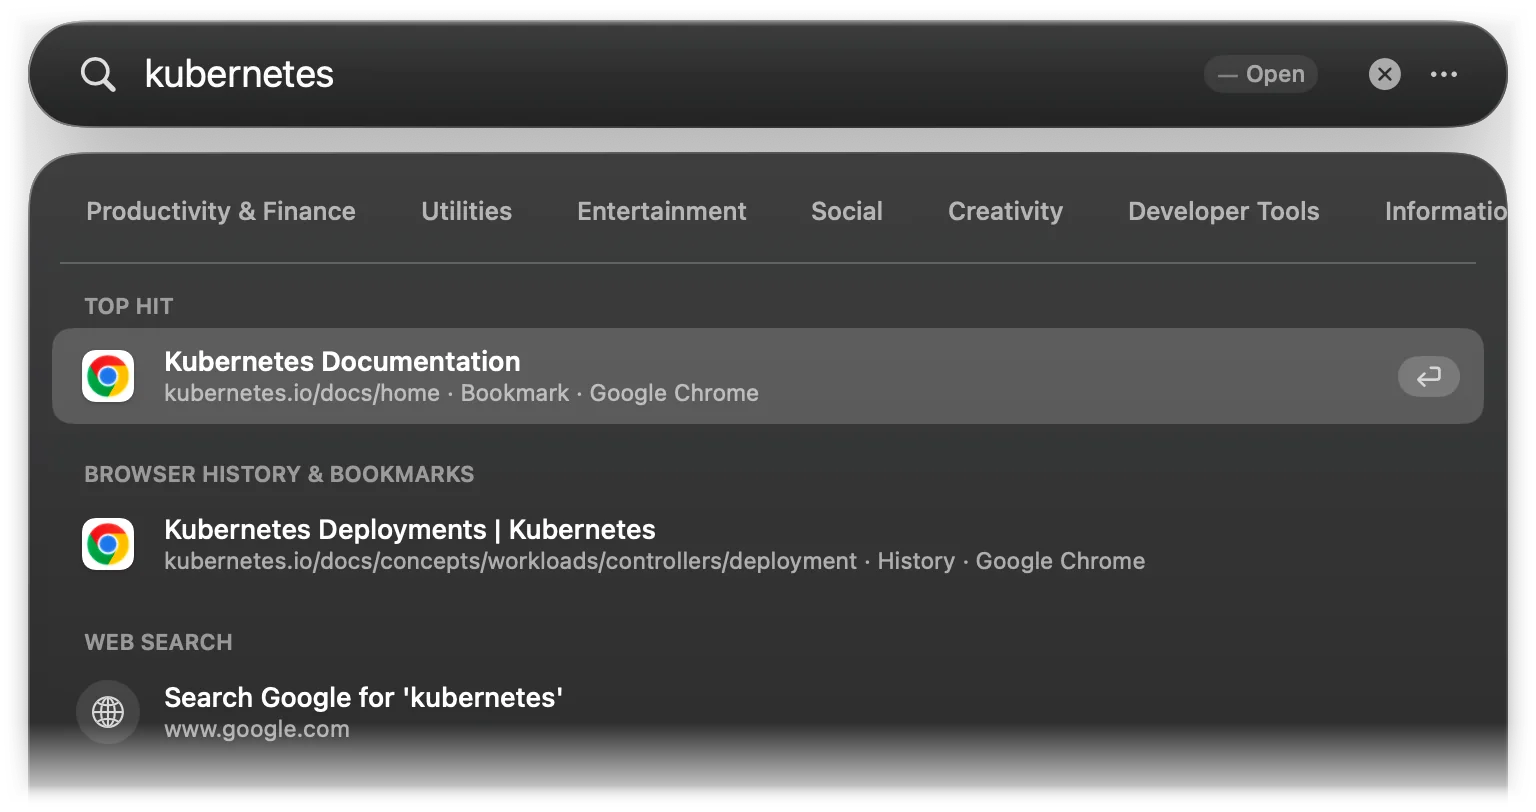Clear the search with the X button

[x=1384, y=74]
